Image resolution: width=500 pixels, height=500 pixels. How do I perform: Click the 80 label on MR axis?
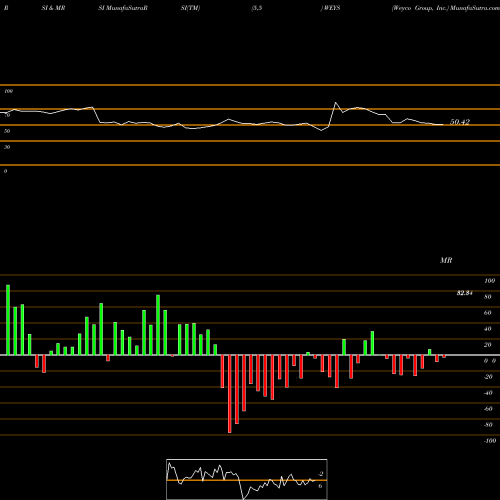pos(488,297)
